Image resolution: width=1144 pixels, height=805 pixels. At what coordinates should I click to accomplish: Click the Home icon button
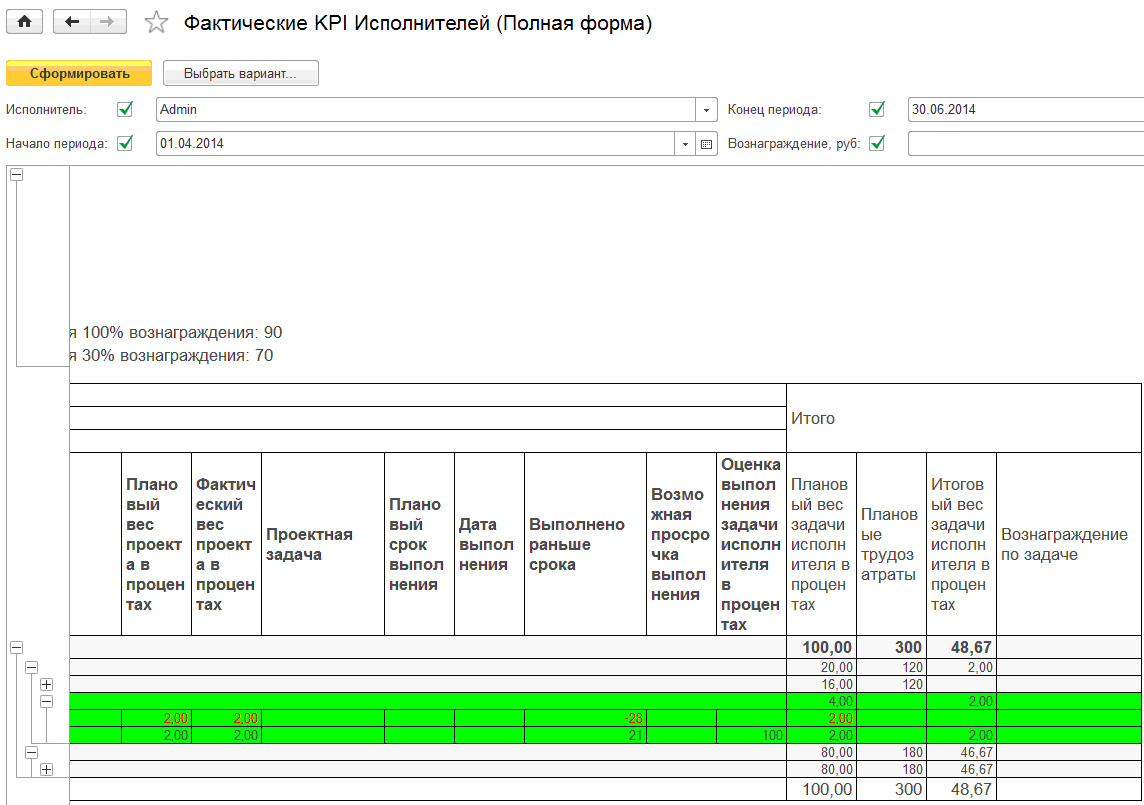tap(25, 22)
